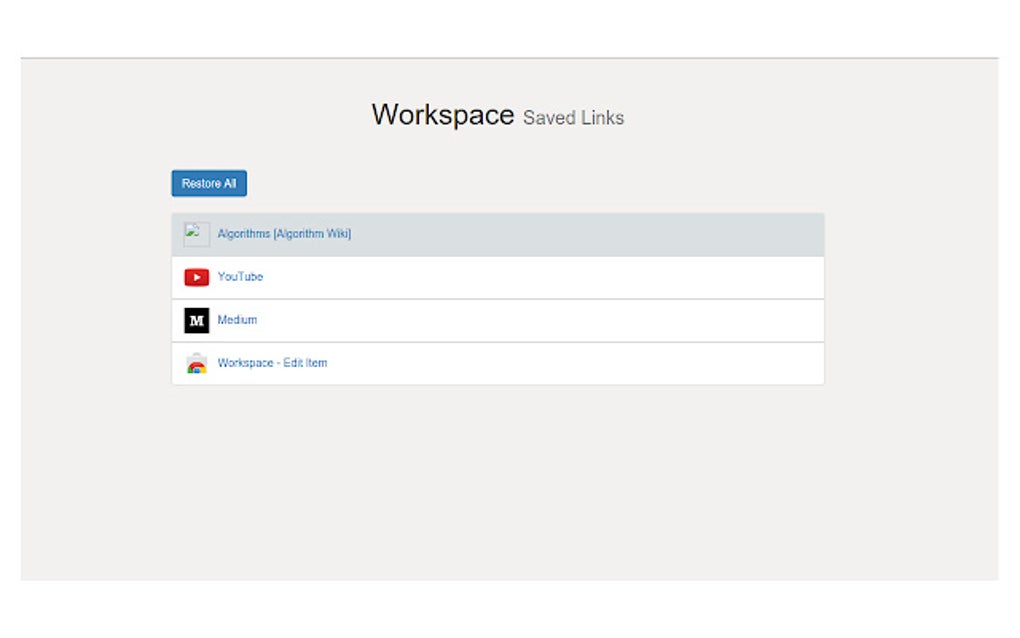Image resolution: width=1020 pixels, height=638 pixels.
Task: Open the Medium saved link
Action: pyautogui.click(x=237, y=320)
